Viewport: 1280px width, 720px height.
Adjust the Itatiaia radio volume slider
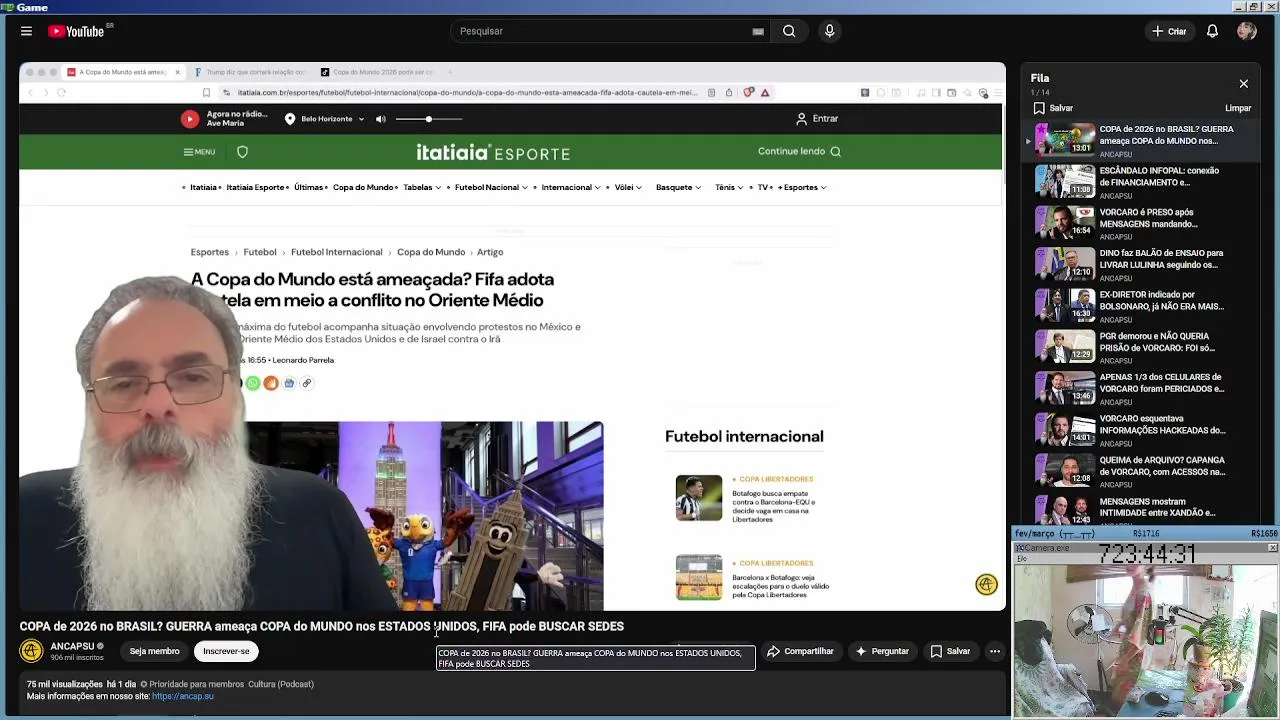(x=429, y=119)
